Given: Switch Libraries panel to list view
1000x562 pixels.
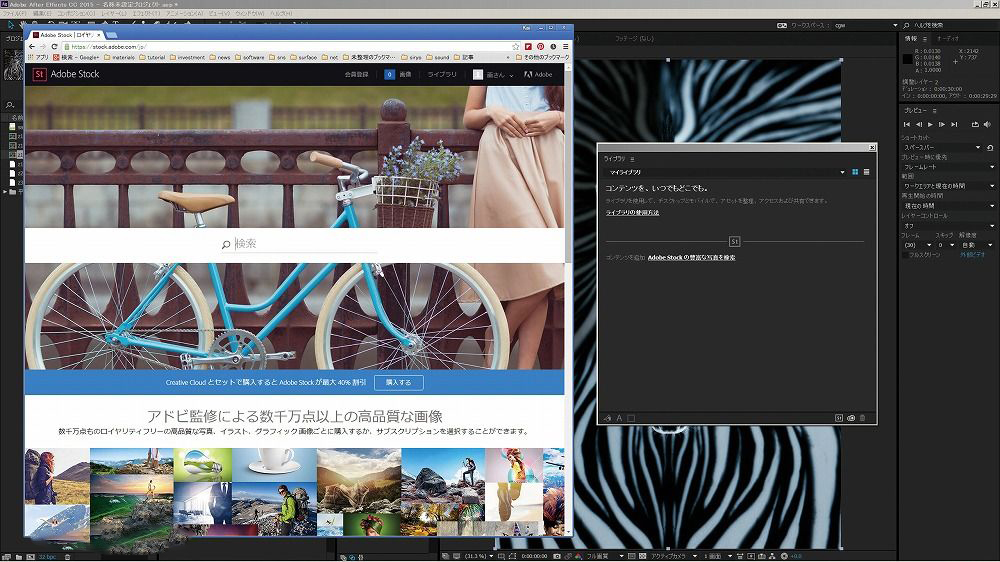Looking at the screenshot, I should coord(866,172).
